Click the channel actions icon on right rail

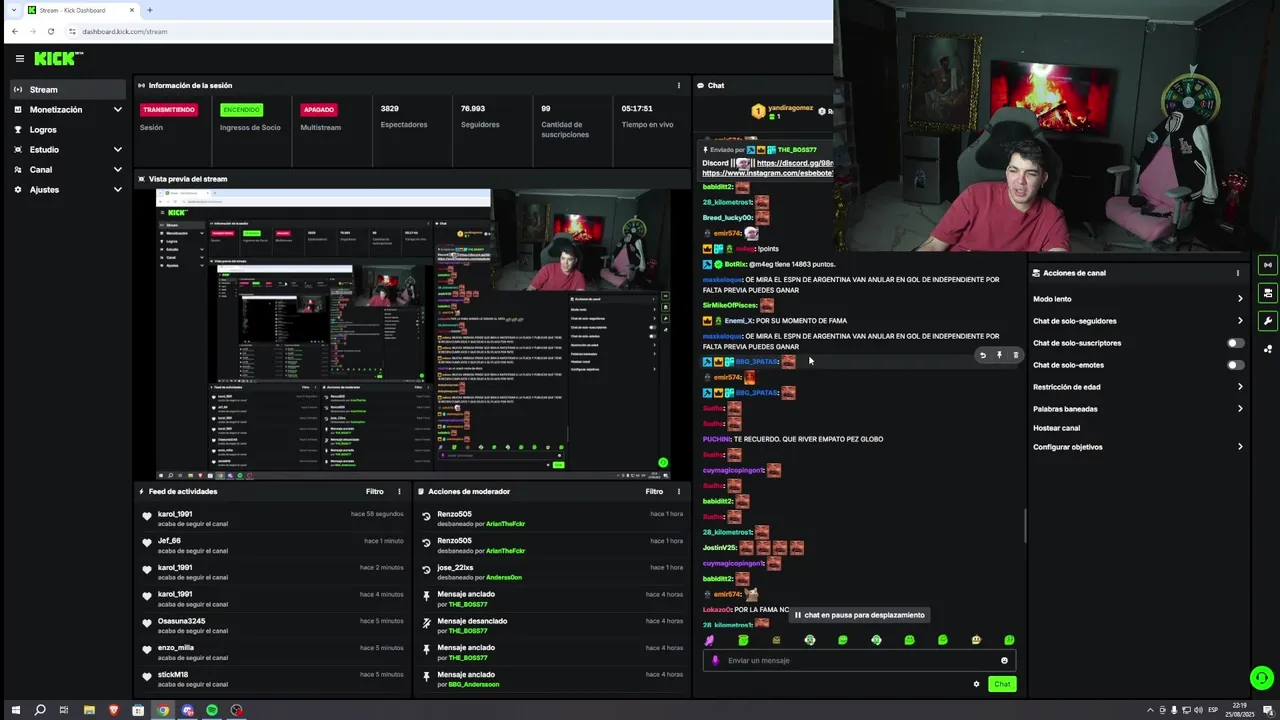coord(1268,293)
